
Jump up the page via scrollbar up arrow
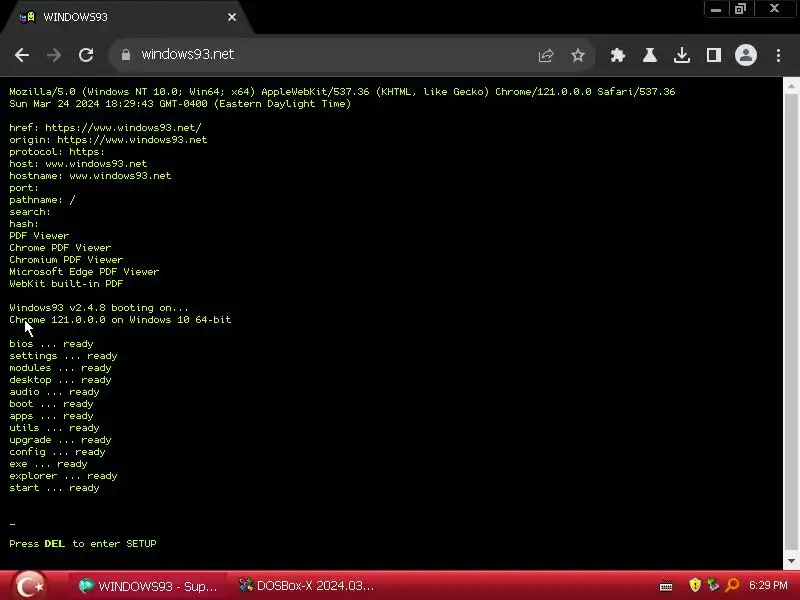pyautogui.click(x=791, y=87)
